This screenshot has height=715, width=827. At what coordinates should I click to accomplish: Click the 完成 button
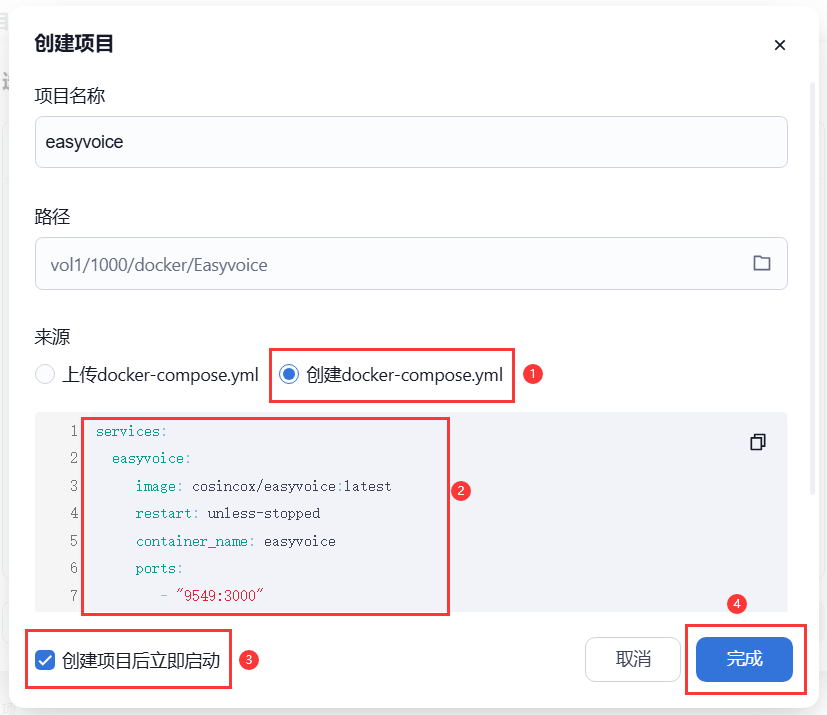[744, 659]
